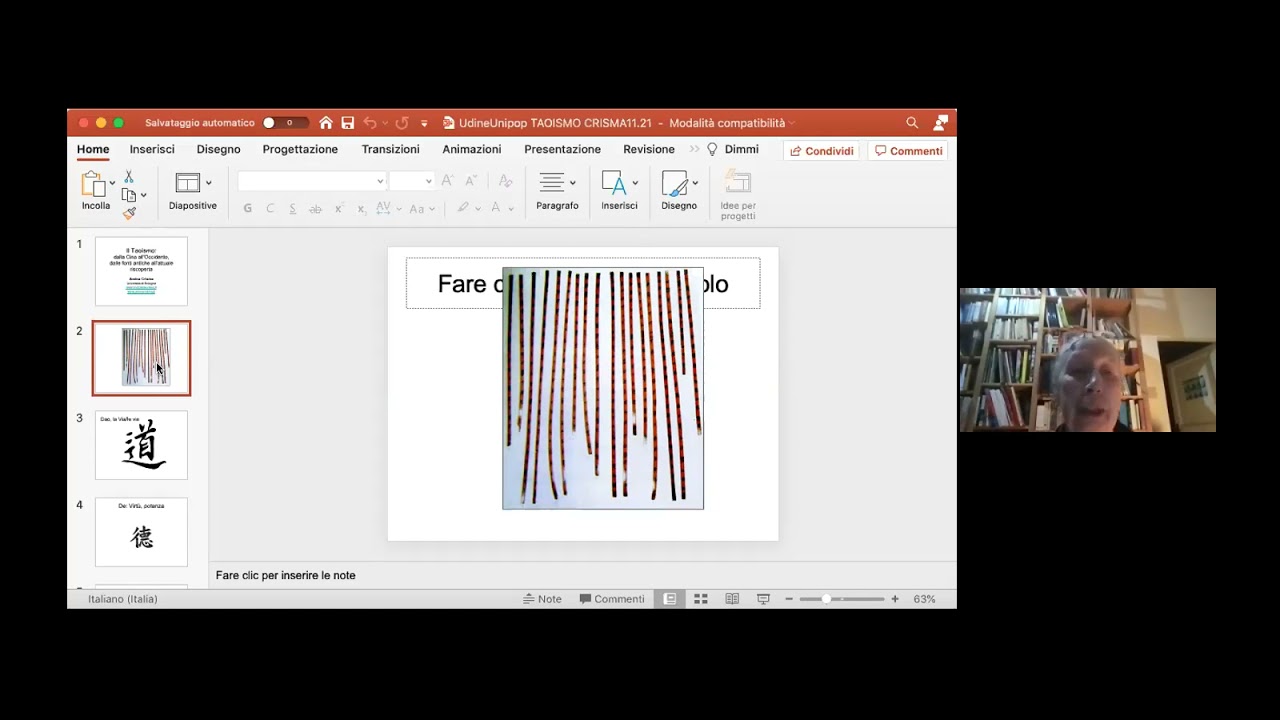1280x720 pixels.
Task: Copy selection with the copy icon
Action: [x=129, y=195]
